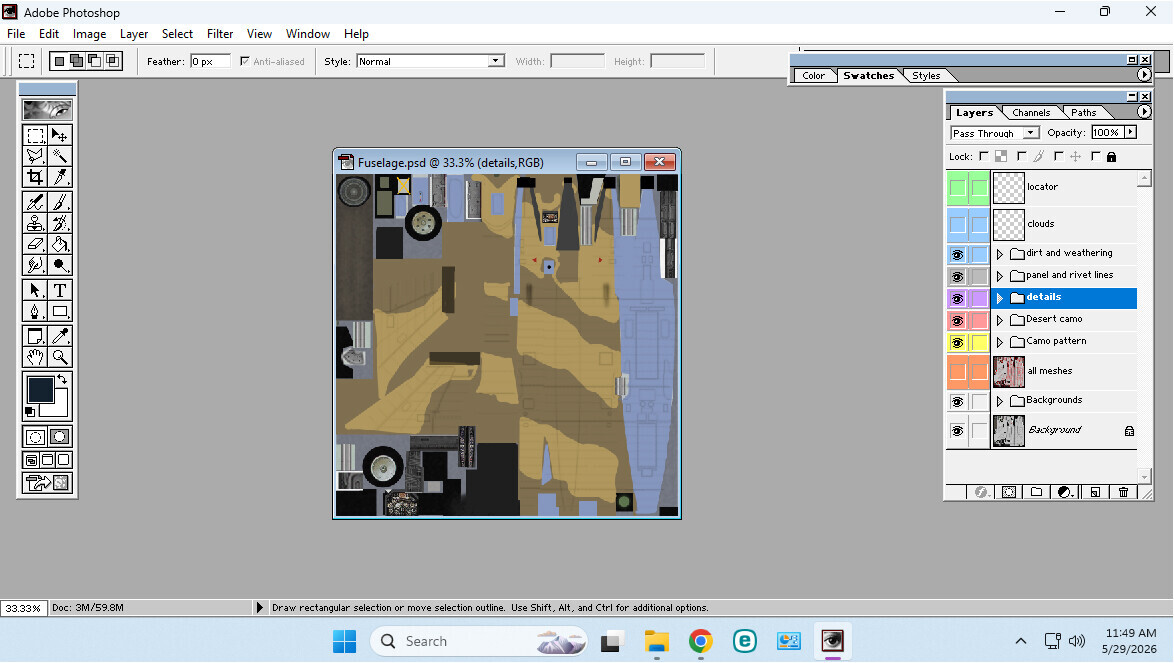Show the all meshes layer

[957, 371]
